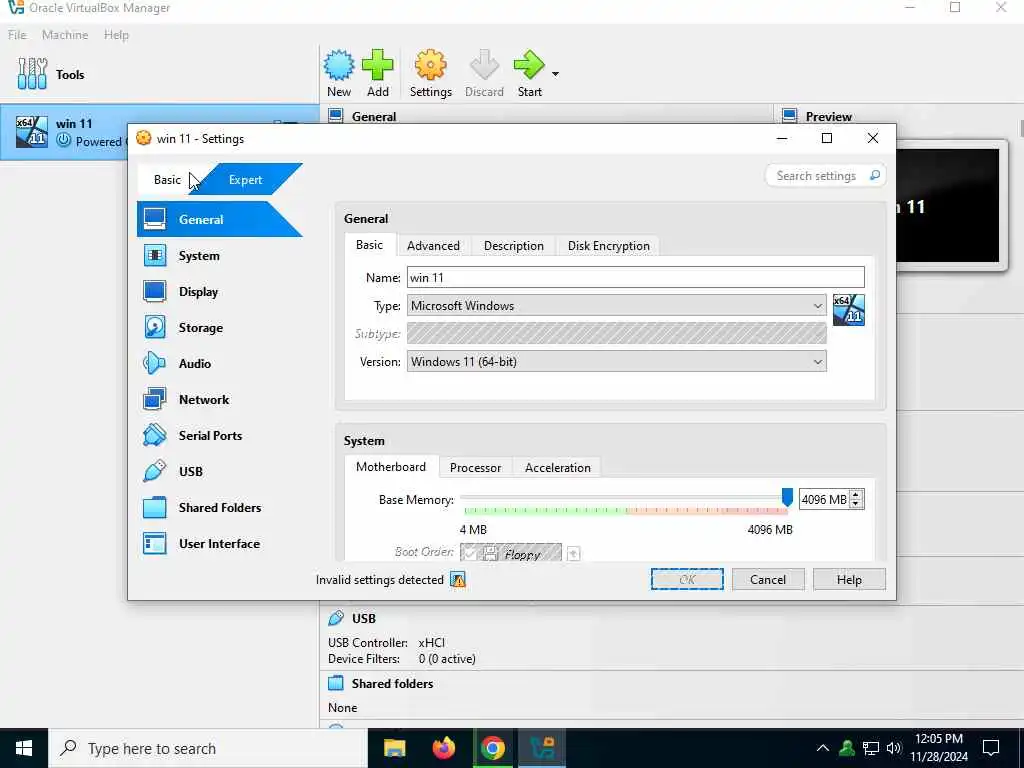Image resolution: width=1024 pixels, height=768 pixels.
Task: Select the Disk Encryption tab
Action: (608, 246)
